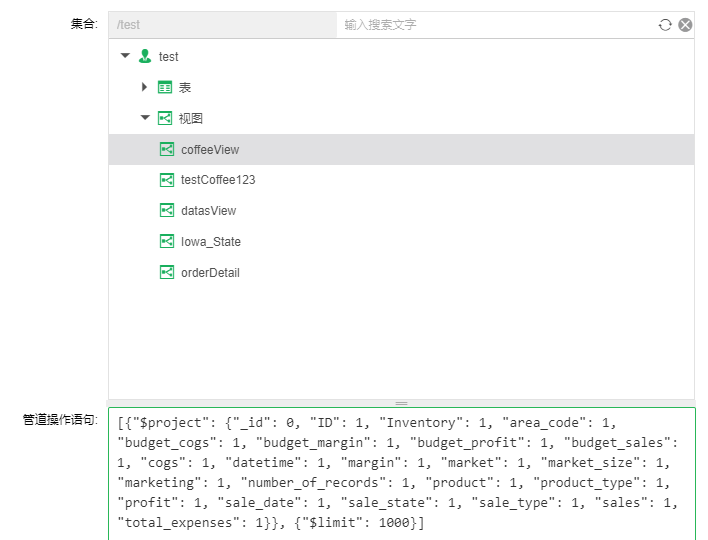Expand the 表 tables node
708x540 pixels.
145,88
